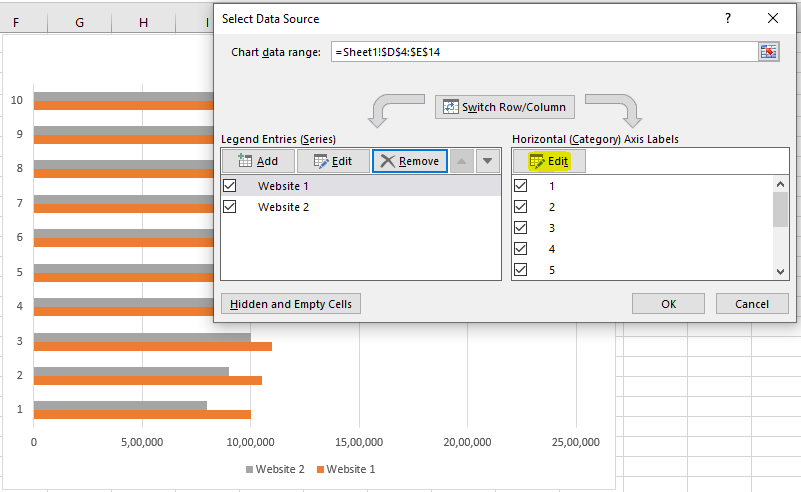Uncheck the Website 1 series checkbox
The width and height of the screenshot is (801, 492).
(230, 186)
